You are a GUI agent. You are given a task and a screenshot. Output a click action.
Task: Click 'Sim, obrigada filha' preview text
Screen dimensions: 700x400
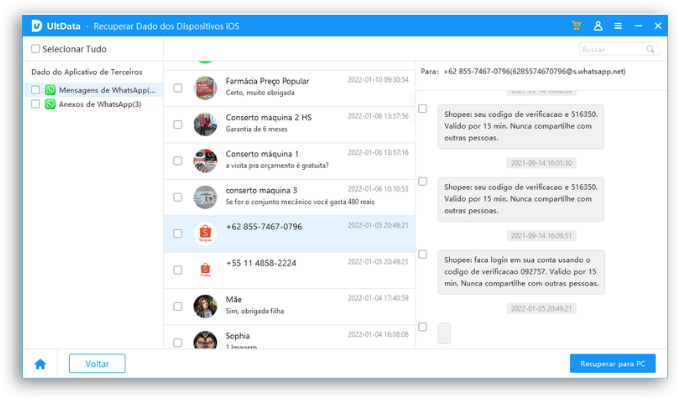[254, 311]
